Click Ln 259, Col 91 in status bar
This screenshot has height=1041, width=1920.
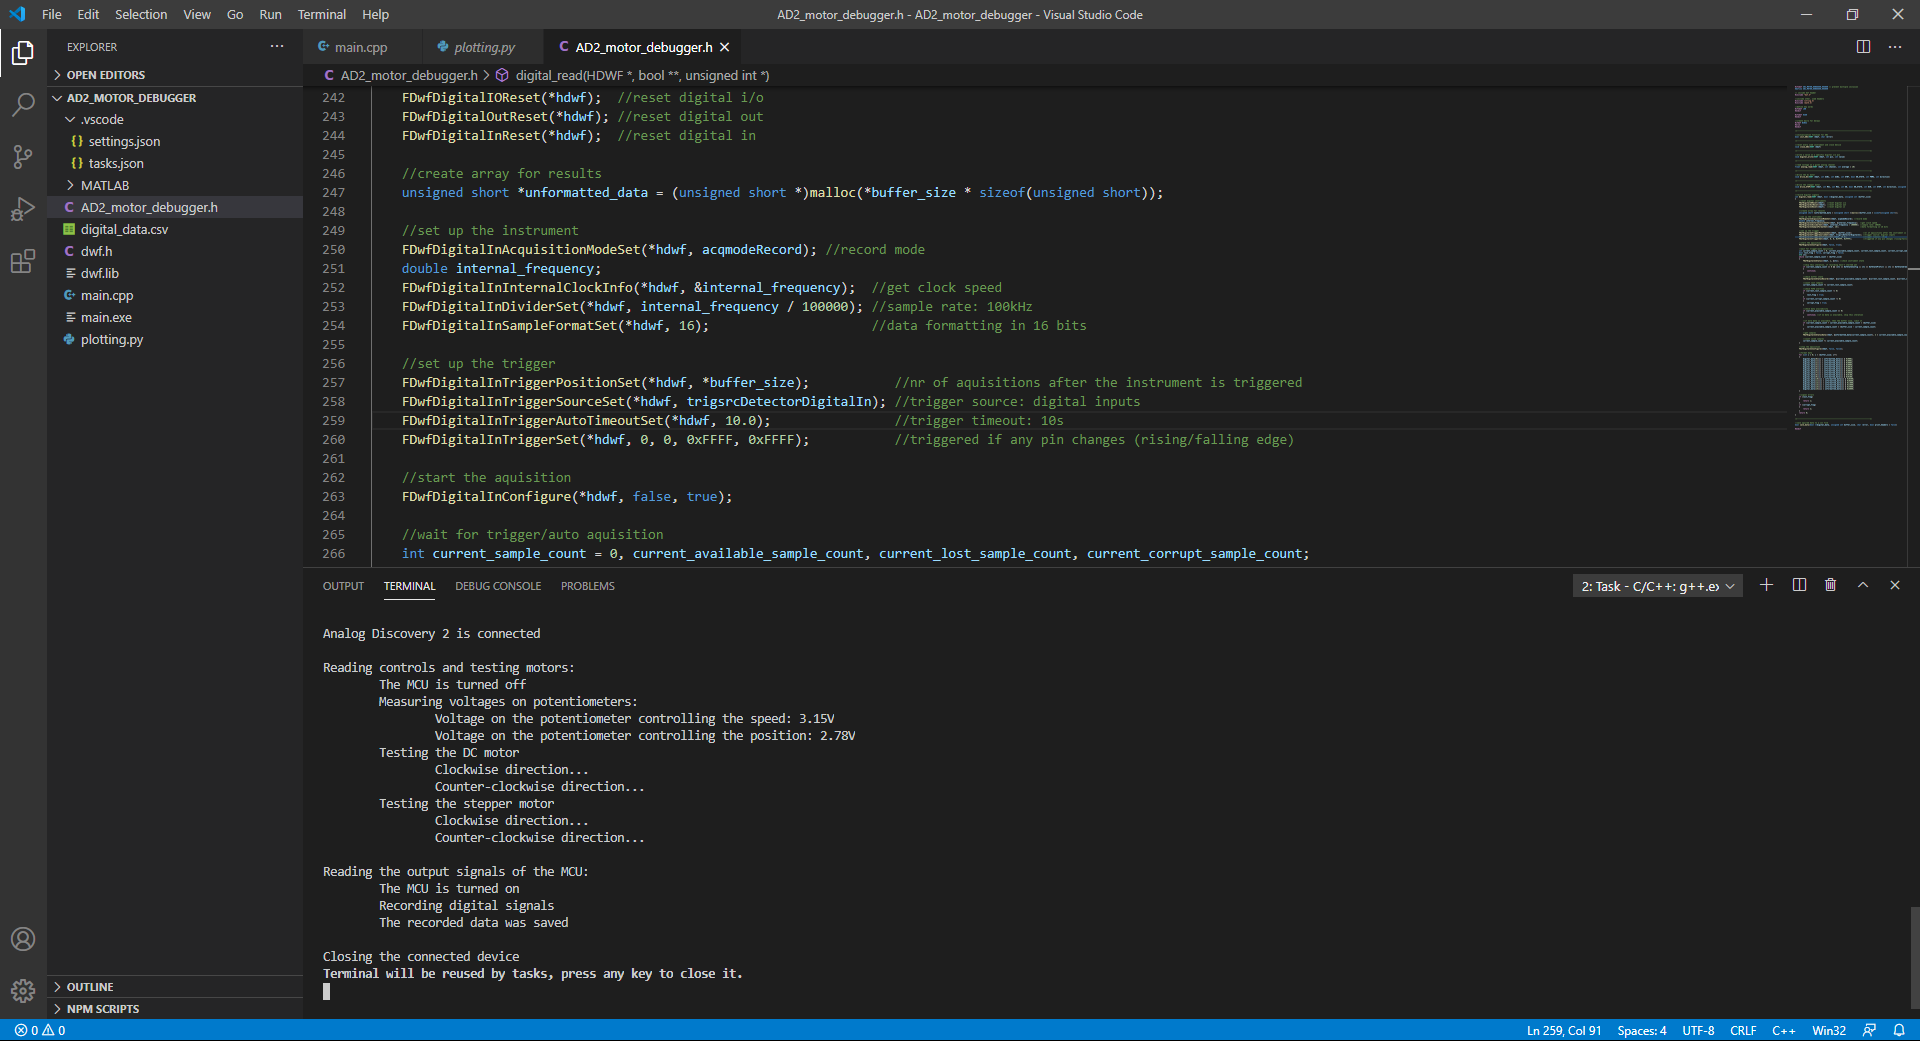(x=1563, y=1030)
